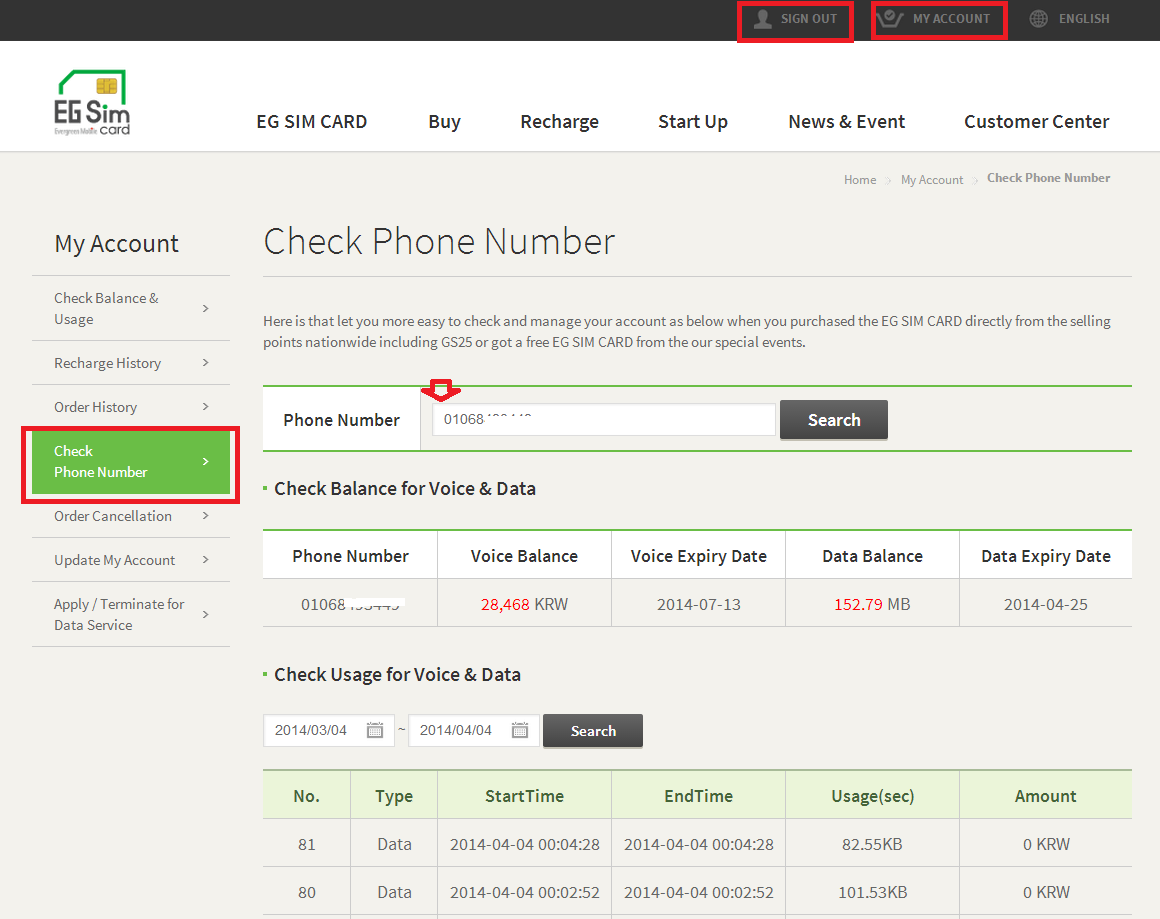Expand Check Balance & Usage arrow
This screenshot has height=919, width=1160.
(206, 309)
